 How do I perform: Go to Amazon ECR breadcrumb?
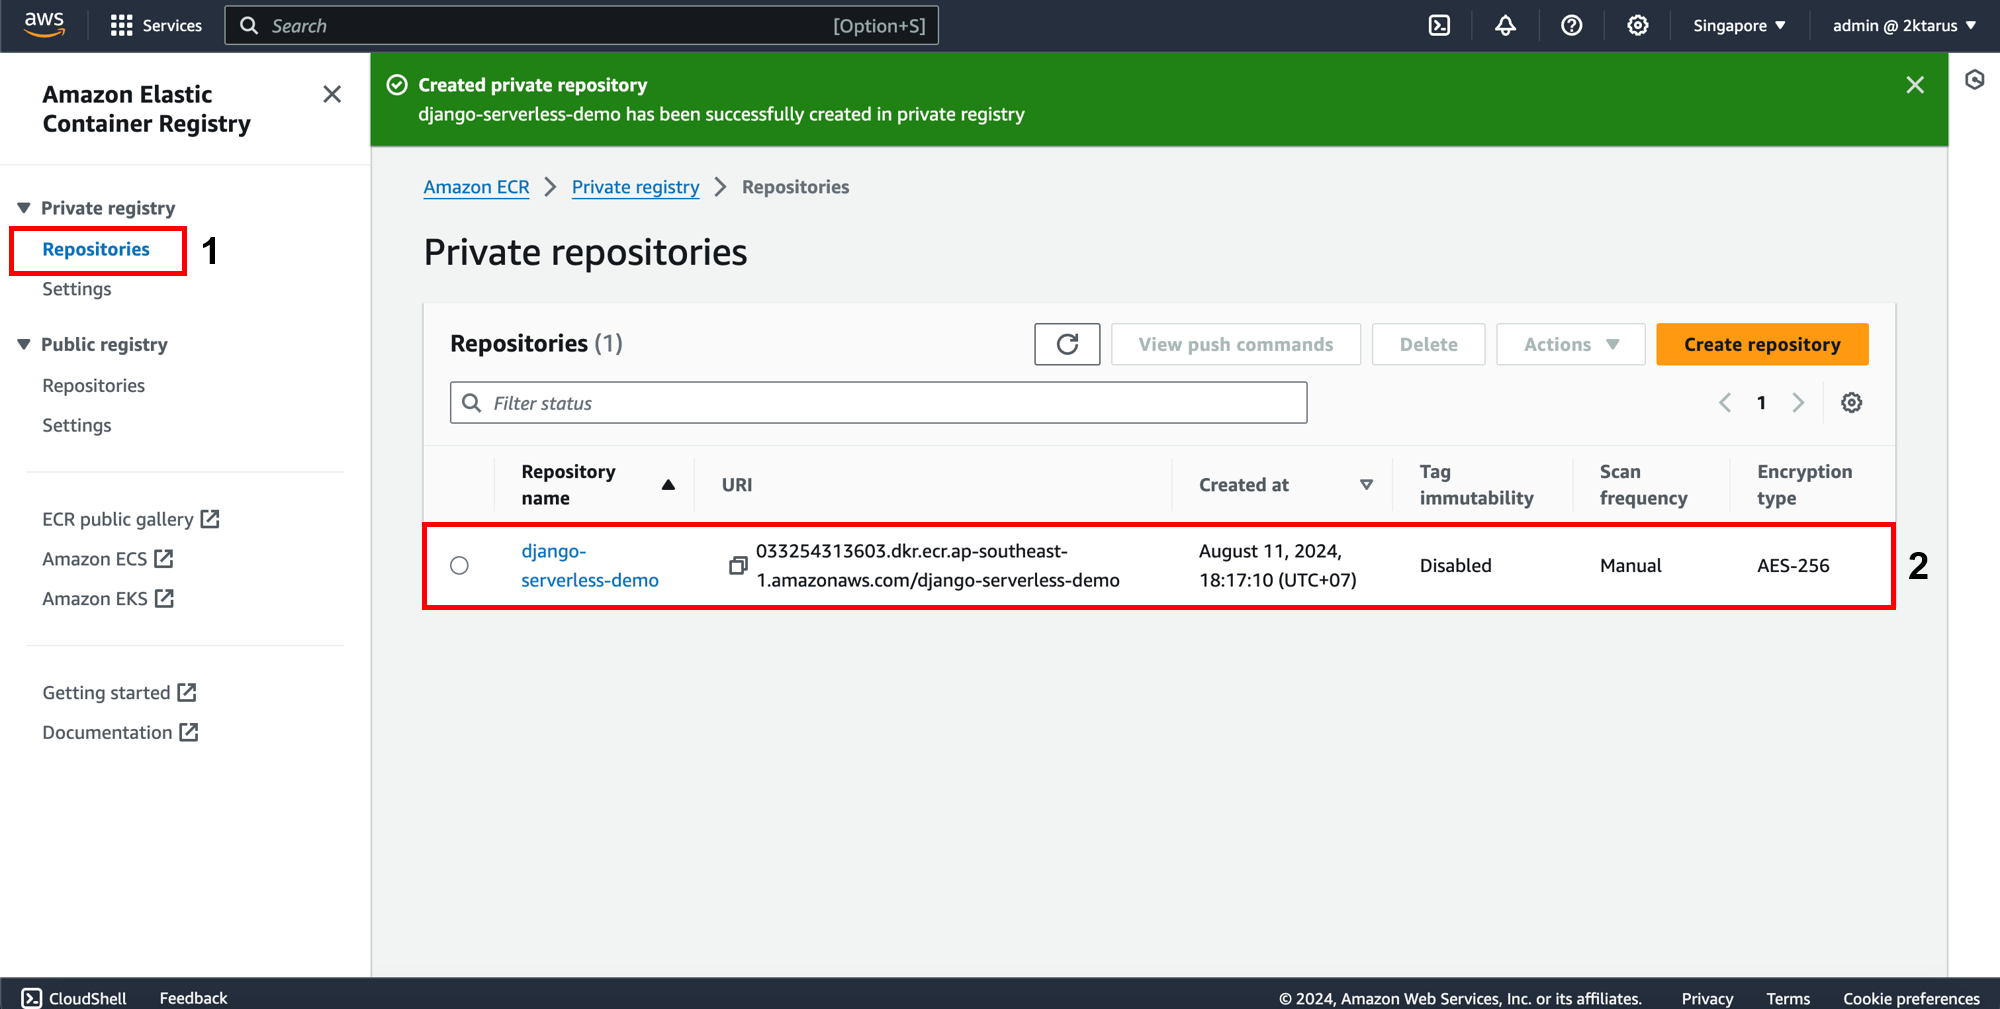point(476,187)
